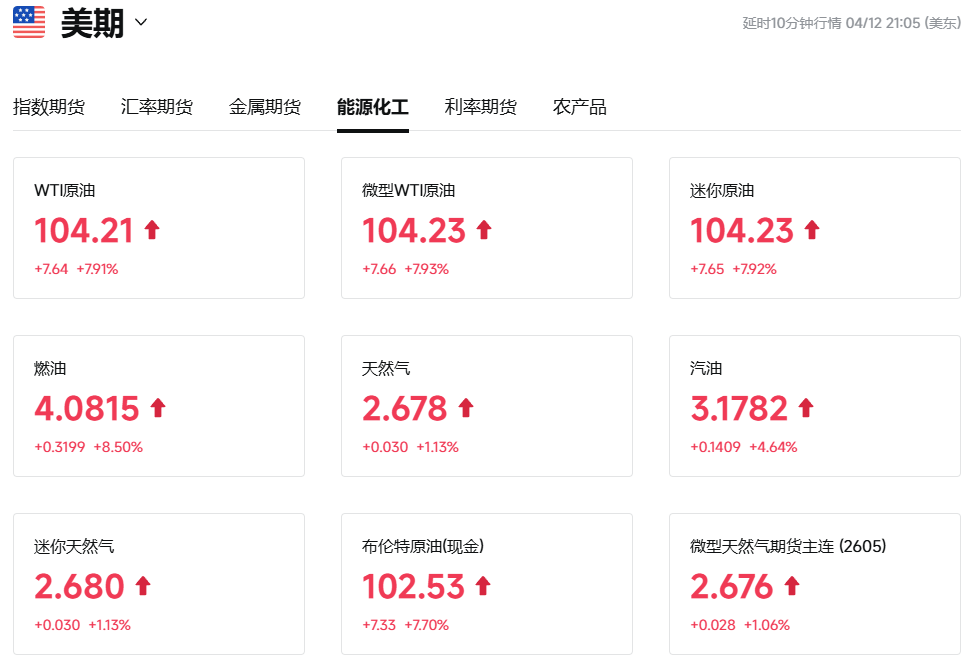The image size is (980, 668).
Task: Click the +7.92% percent change
Action: click(754, 269)
